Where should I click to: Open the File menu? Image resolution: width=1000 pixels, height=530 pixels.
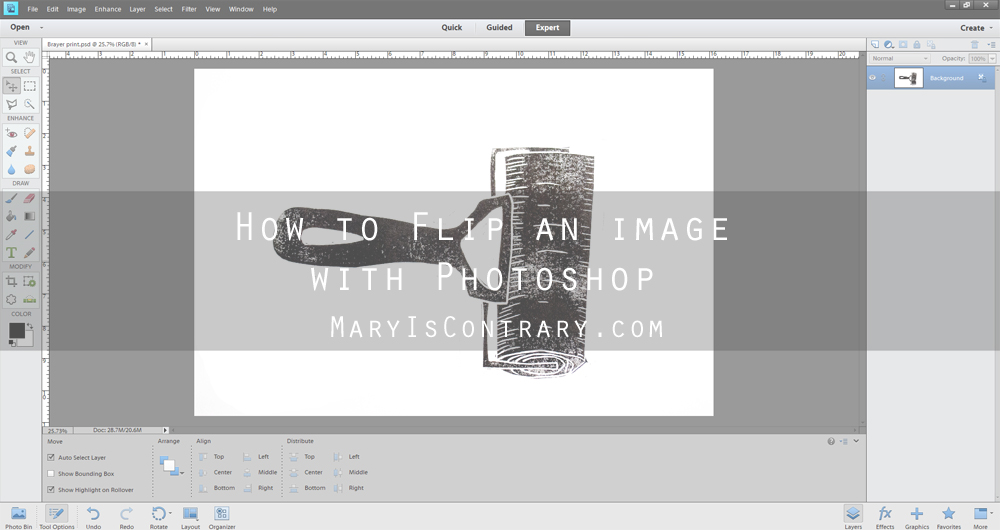tap(33, 9)
